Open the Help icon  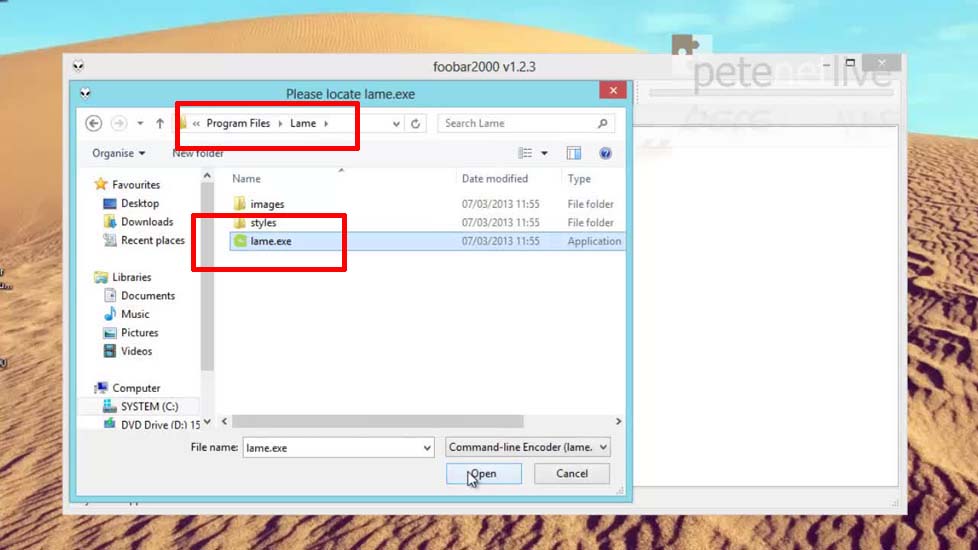[x=605, y=153]
